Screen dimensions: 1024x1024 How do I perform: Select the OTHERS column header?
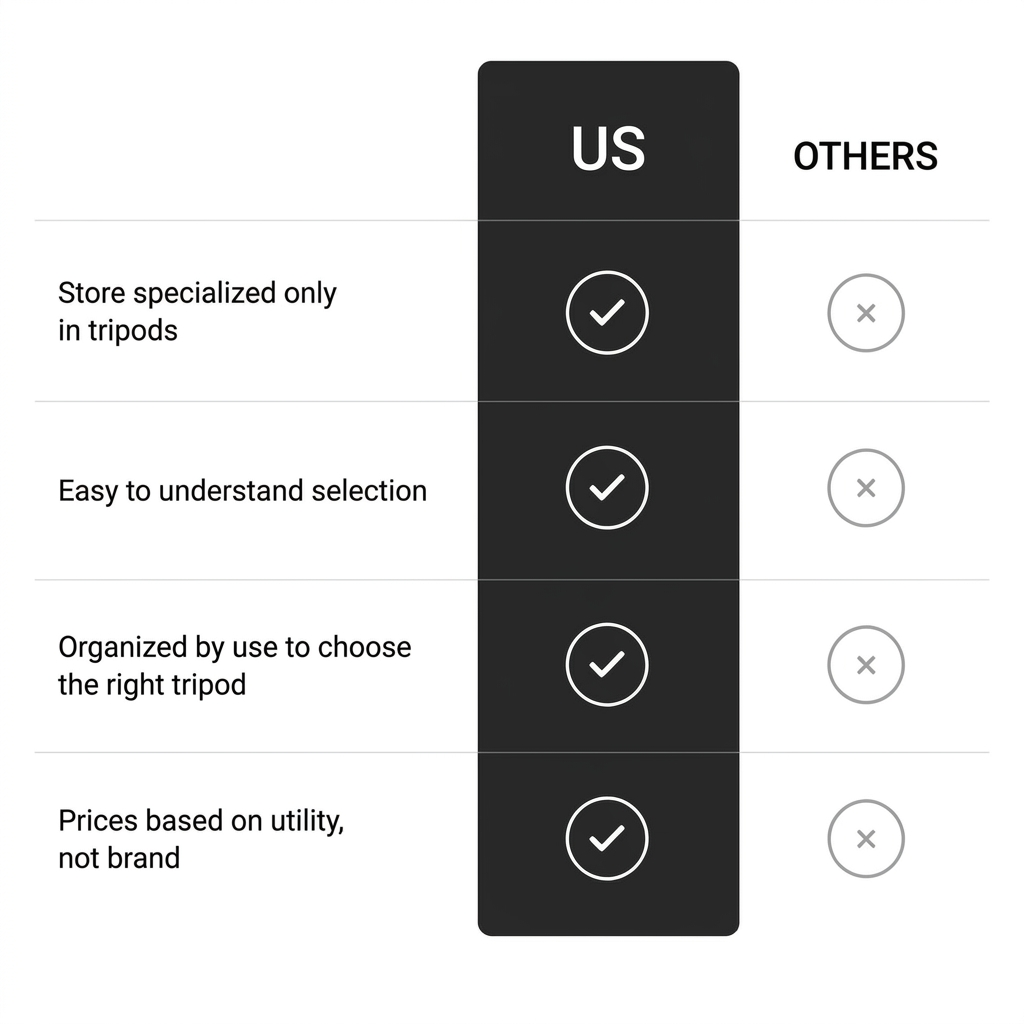pyautogui.click(x=865, y=157)
